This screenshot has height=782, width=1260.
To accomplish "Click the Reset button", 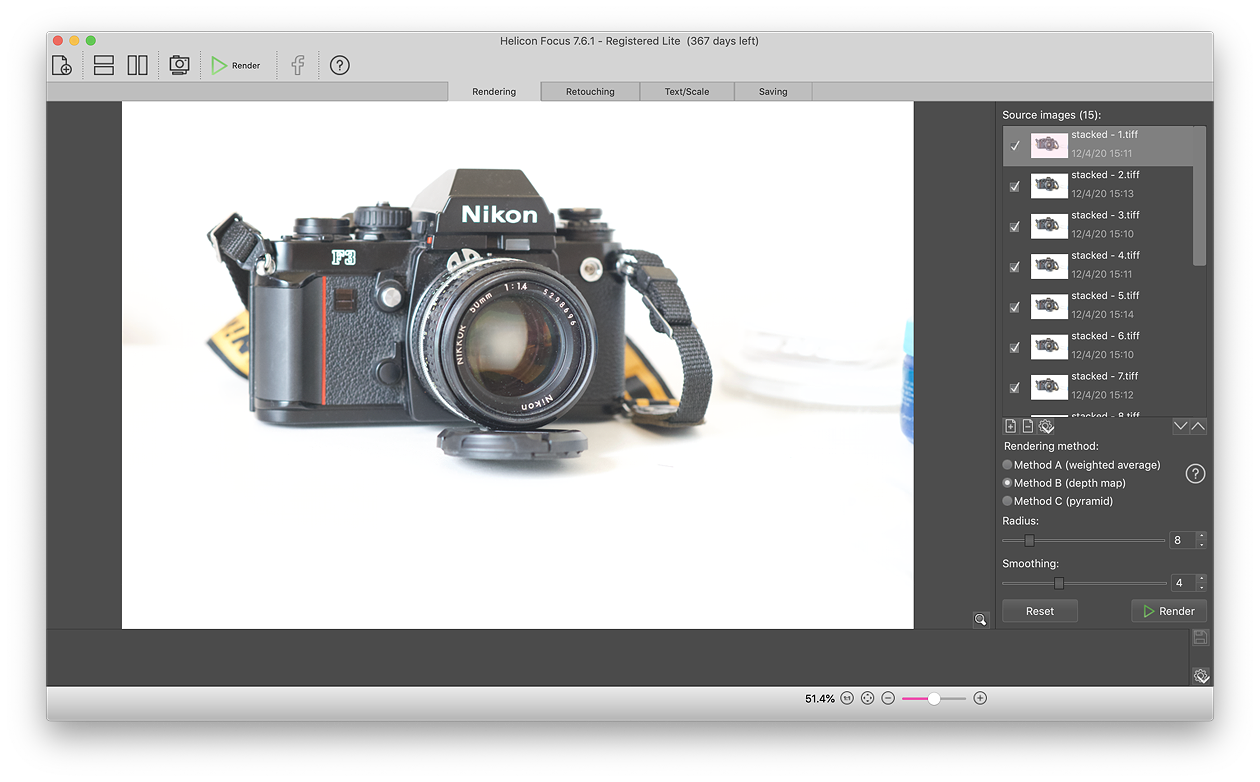I will pyautogui.click(x=1040, y=611).
